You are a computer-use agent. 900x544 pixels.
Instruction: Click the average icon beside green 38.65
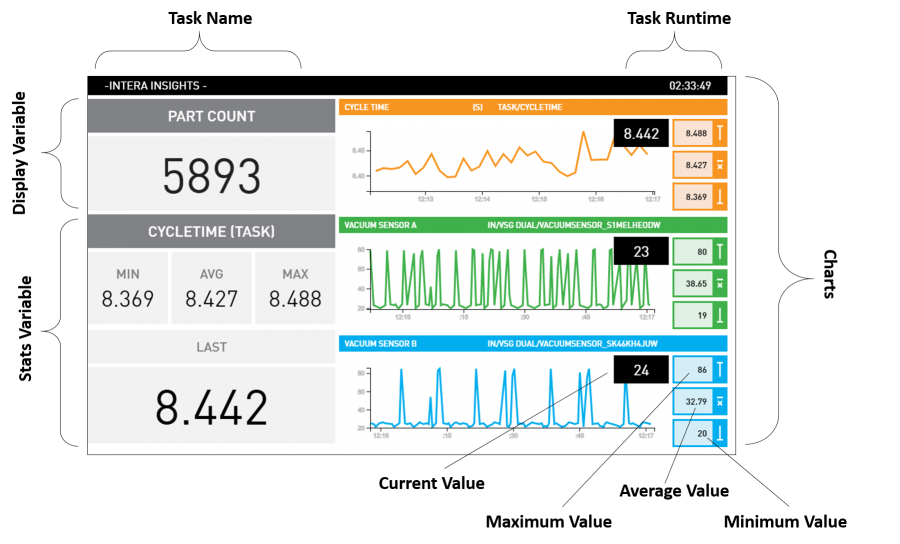720,283
